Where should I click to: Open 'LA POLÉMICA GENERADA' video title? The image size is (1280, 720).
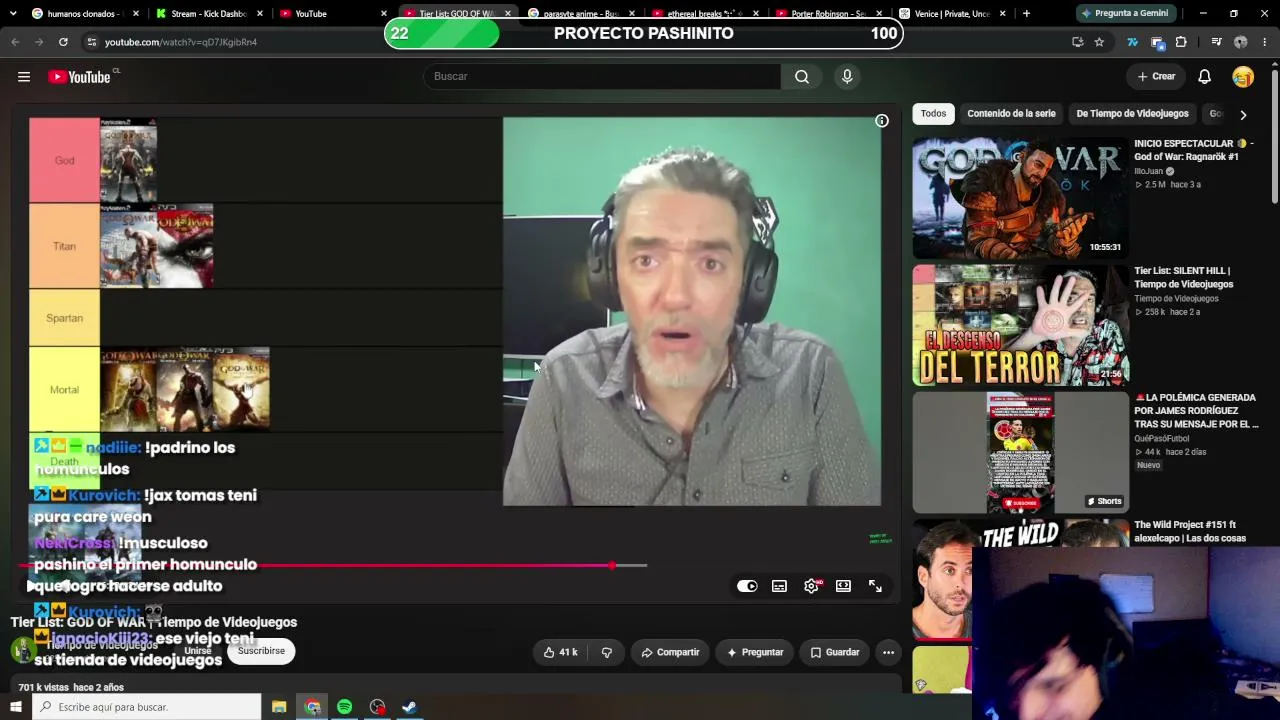click(x=1196, y=411)
